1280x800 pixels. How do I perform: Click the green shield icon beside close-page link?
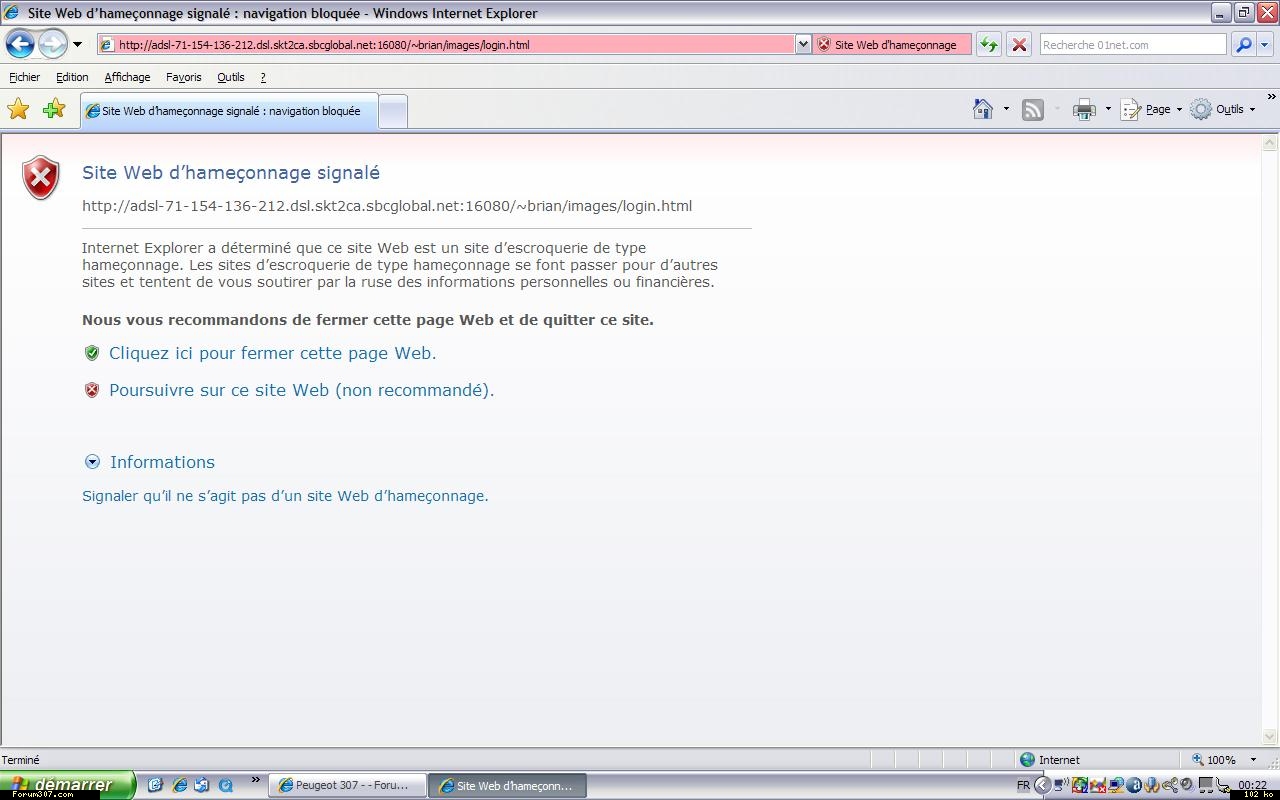pyautogui.click(x=92, y=353)
